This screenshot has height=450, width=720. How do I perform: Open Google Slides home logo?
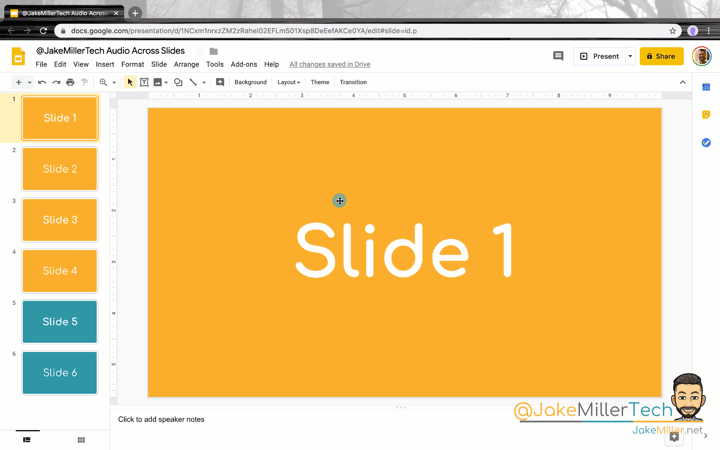[x=18, y=56]
